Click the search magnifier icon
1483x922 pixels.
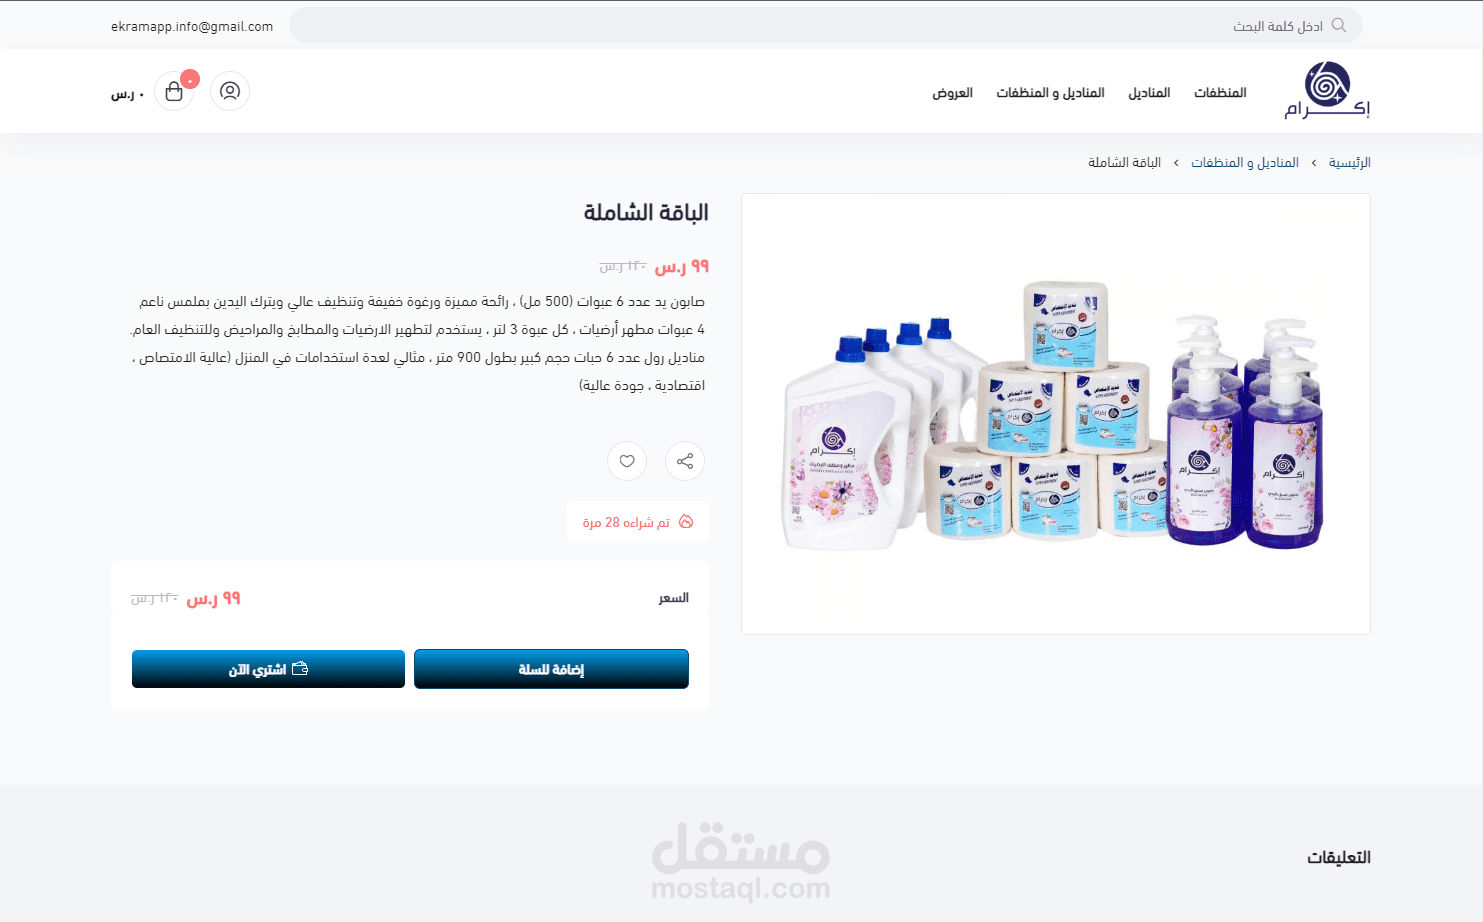click(x=1339, y=25)
